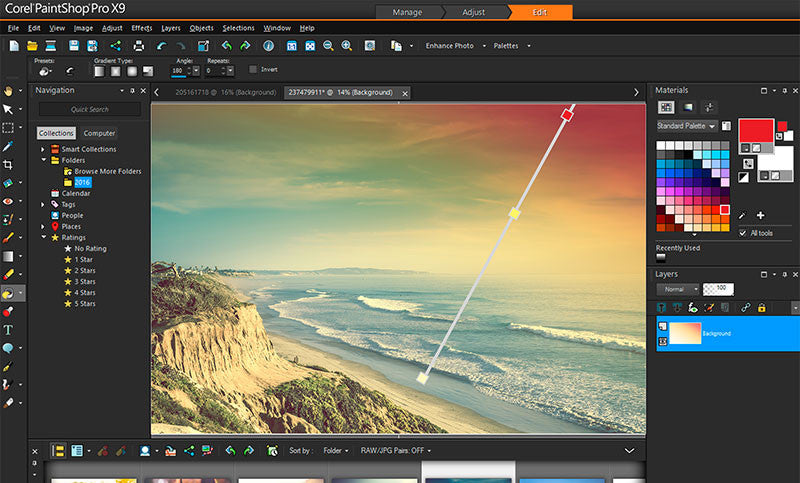Select the Text tool in the toolbar
Screen dimensions: 800x483
coord(8,329)
